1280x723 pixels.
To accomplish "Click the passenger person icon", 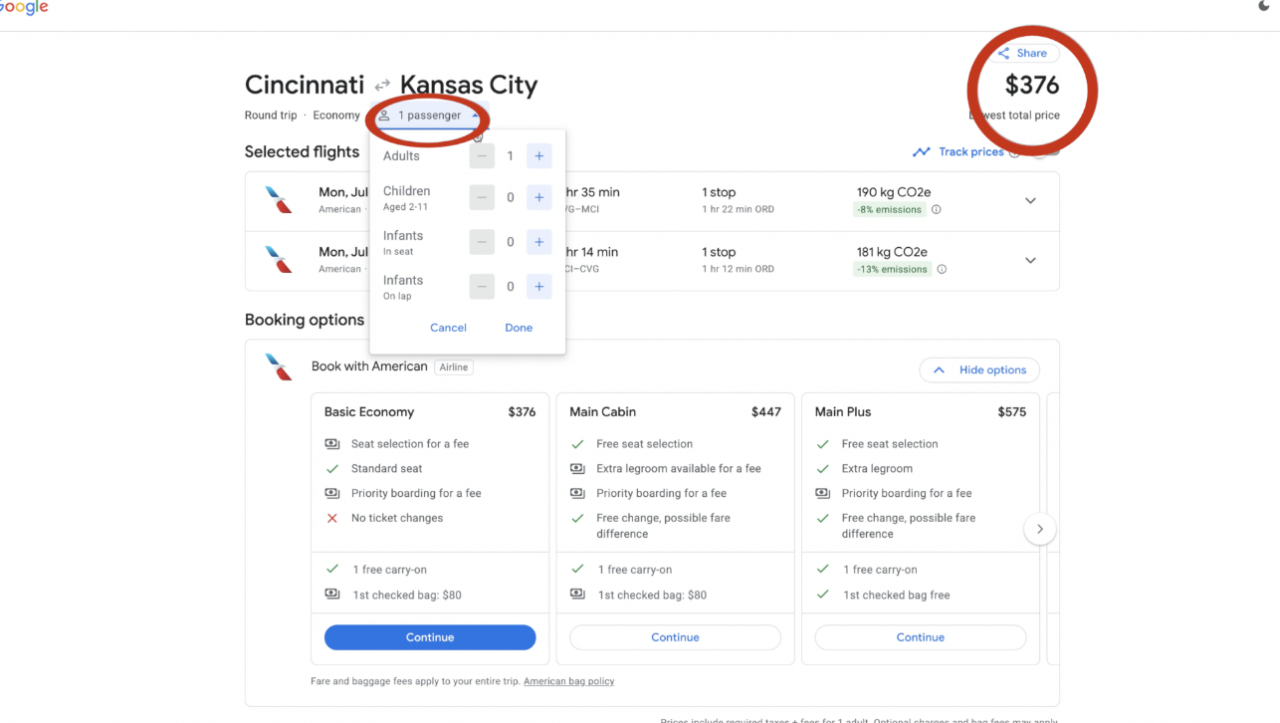I will [384, 116].
